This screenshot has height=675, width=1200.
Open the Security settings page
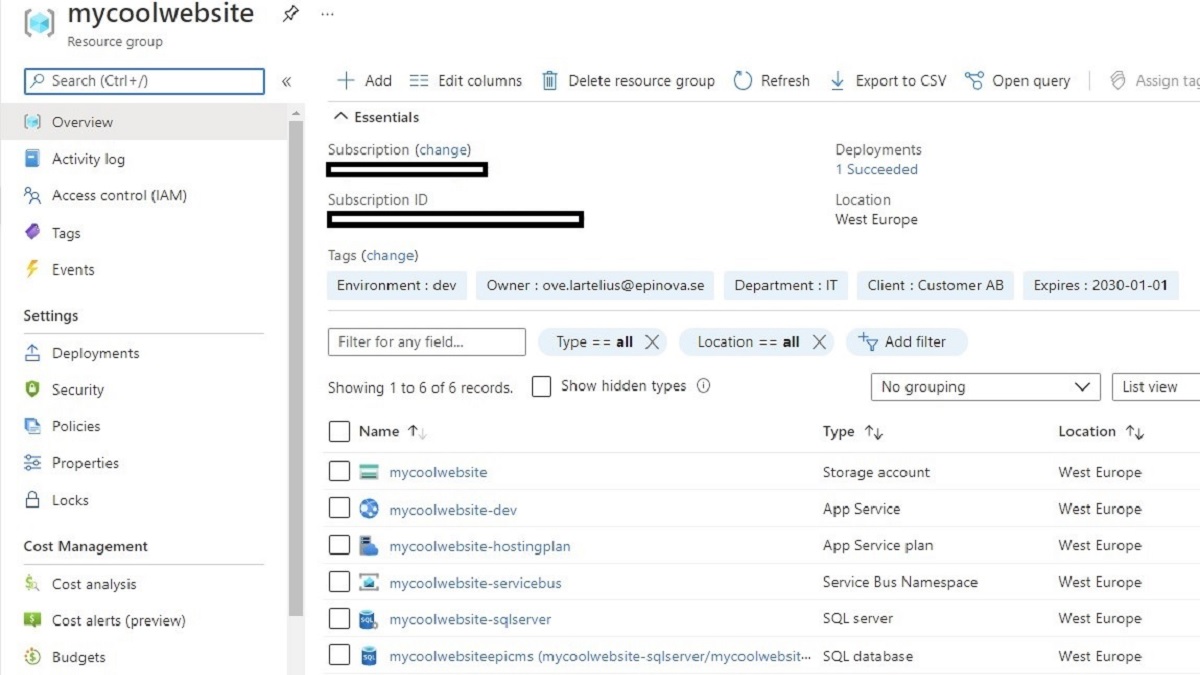80,389
